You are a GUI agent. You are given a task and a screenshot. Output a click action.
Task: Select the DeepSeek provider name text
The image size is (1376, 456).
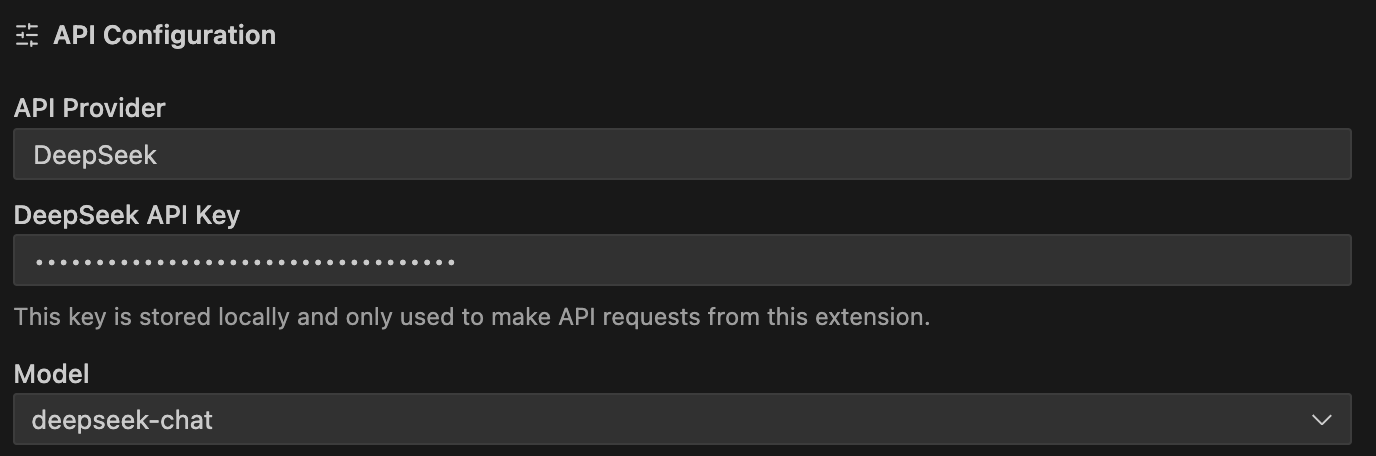(x=95, y=155)
